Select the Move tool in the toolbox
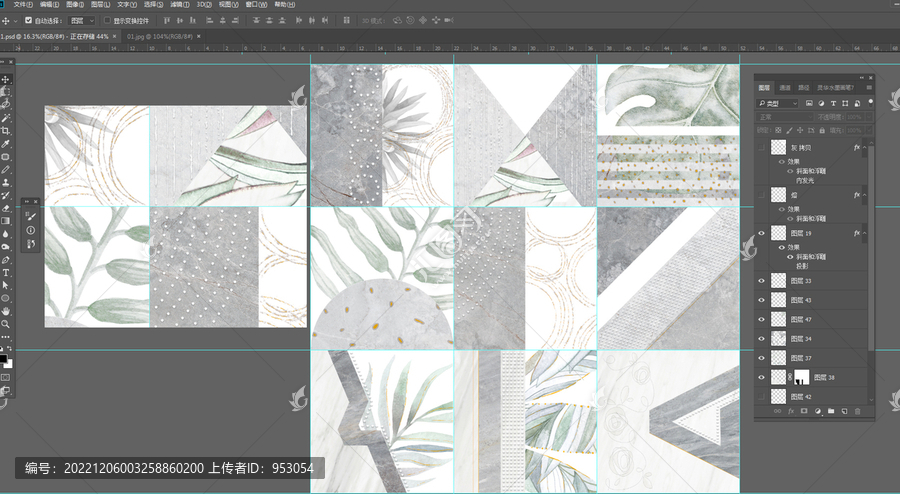 coord(6,79)
